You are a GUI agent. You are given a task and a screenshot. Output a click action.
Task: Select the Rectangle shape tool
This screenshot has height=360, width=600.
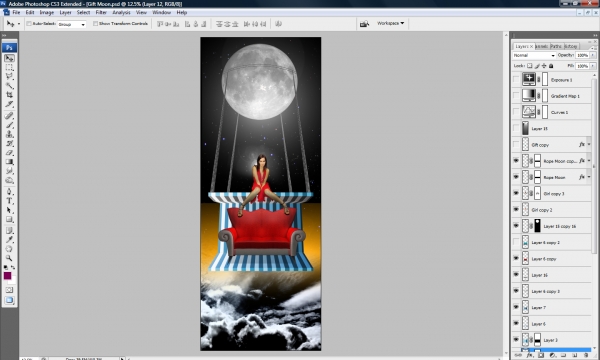pyautogui.click(x=9, y=219)
